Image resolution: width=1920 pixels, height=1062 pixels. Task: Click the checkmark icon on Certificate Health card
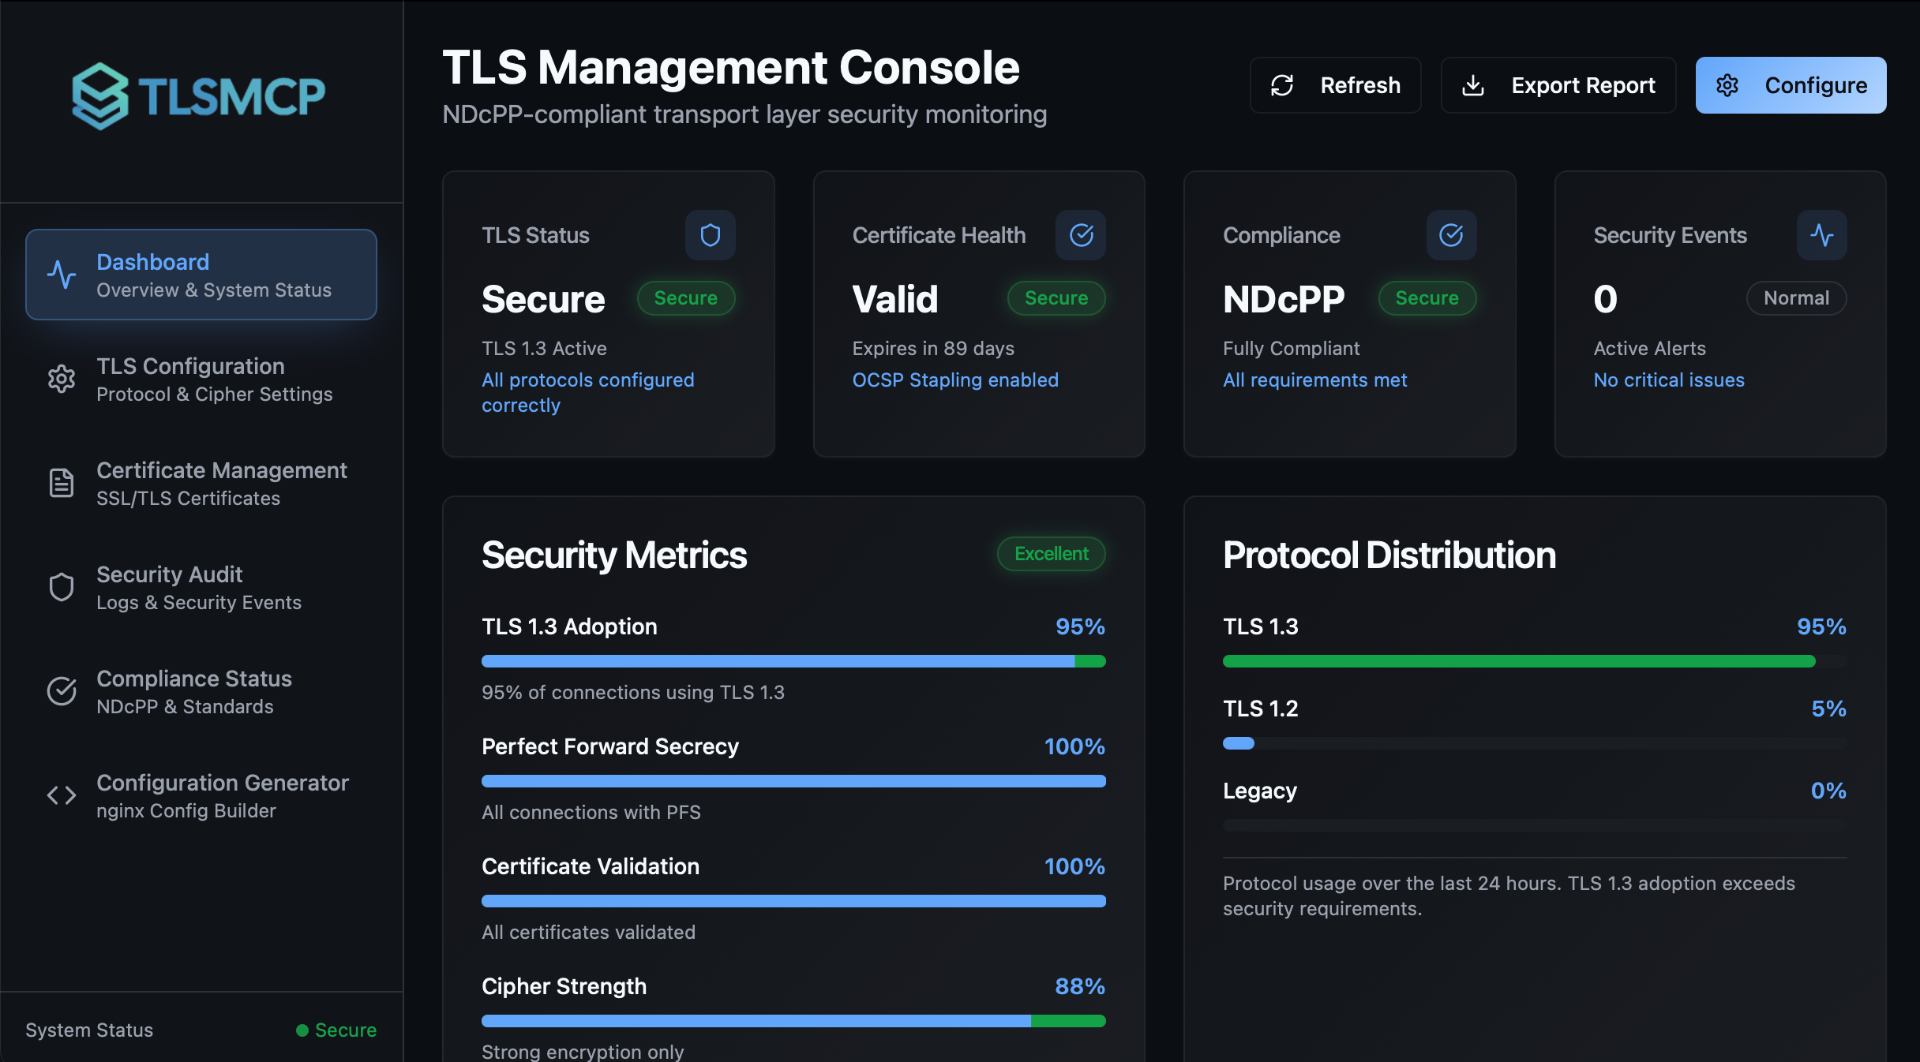click(x=1081, y=235)
